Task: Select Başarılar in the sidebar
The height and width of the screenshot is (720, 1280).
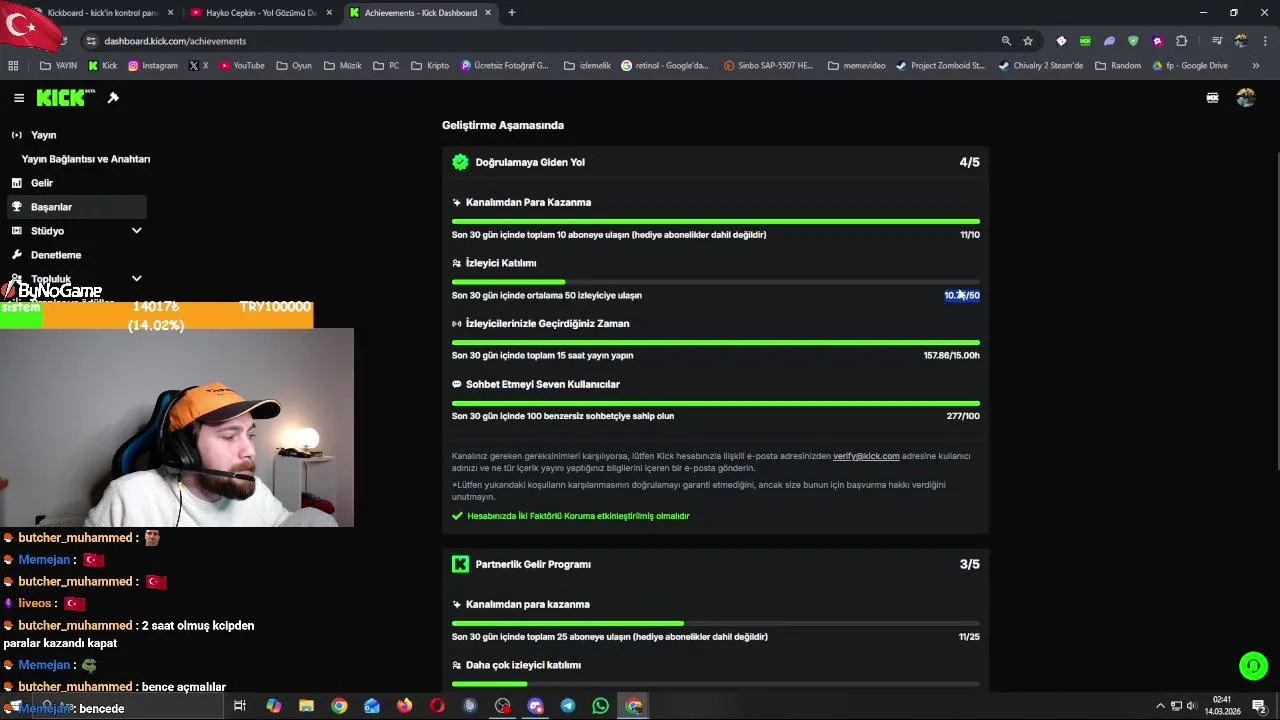Action: click(76, 207)
